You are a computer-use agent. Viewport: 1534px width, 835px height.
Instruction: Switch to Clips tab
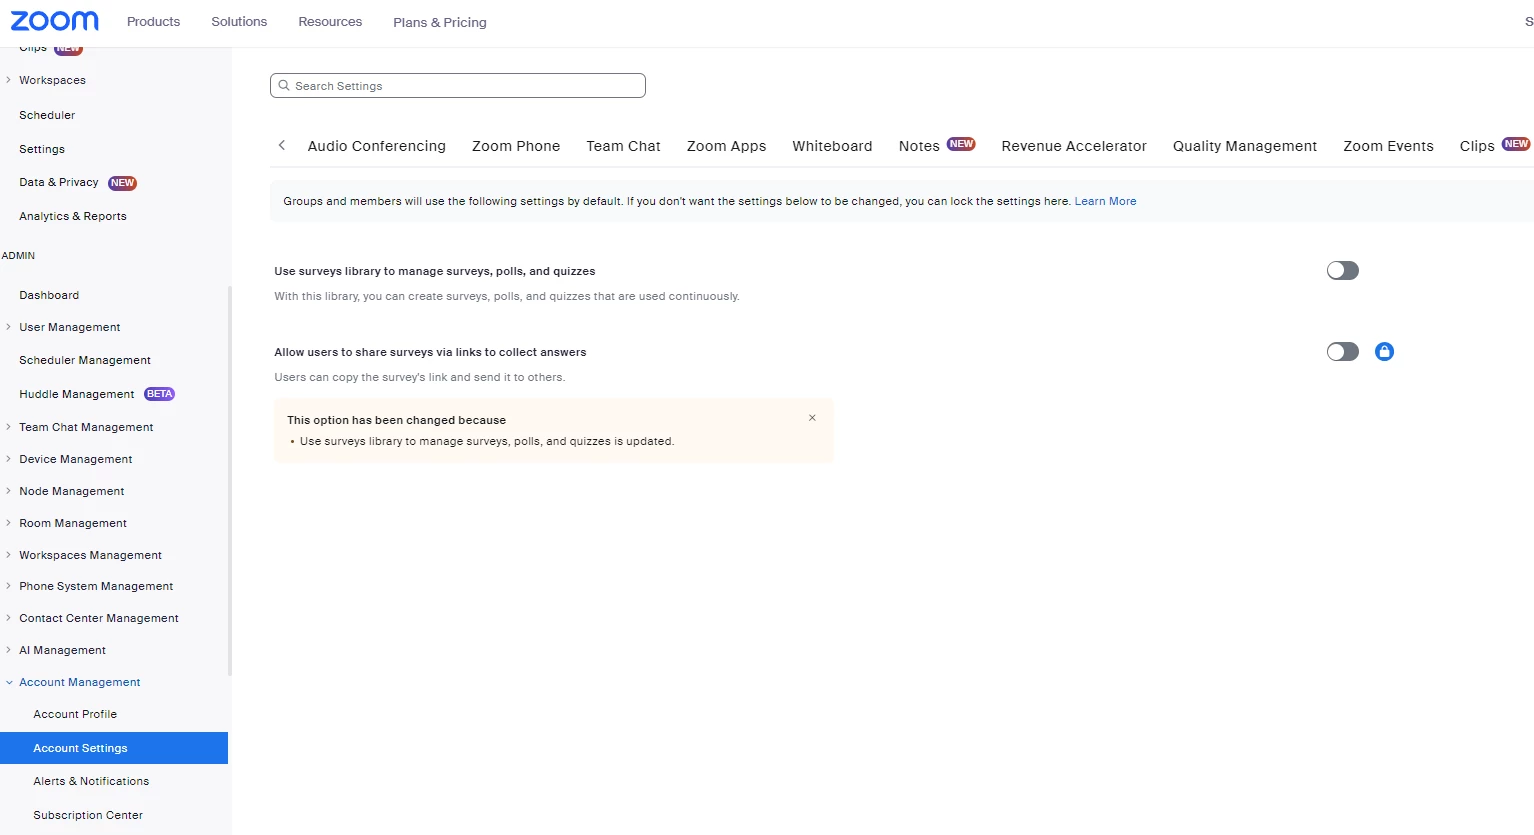click(x=1477, y=146)
